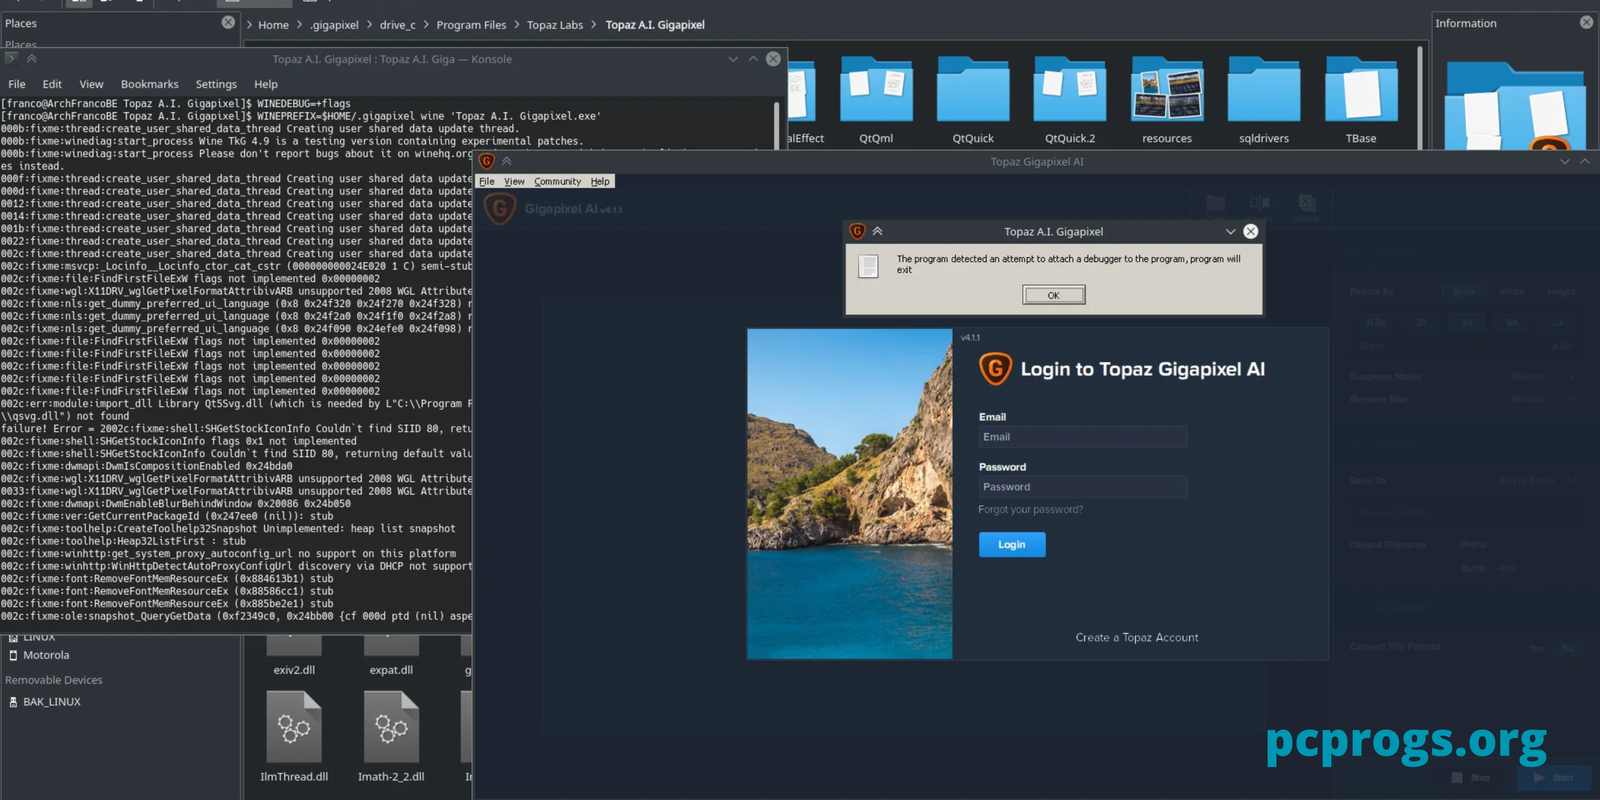Collapse debugger dialog using down chevron
The height and width of the screenshot is (800, 1600).
pyautogui.click(x=1230, y=231)
